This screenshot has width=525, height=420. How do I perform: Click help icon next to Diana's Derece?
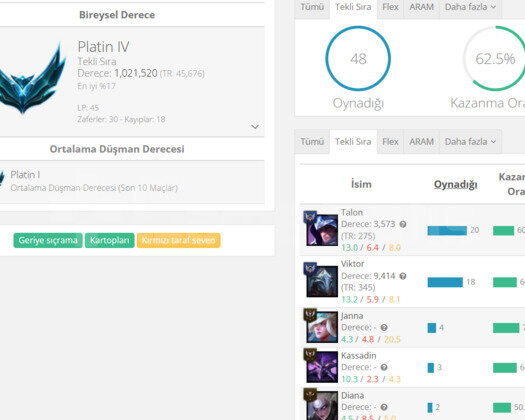[384, 407]
